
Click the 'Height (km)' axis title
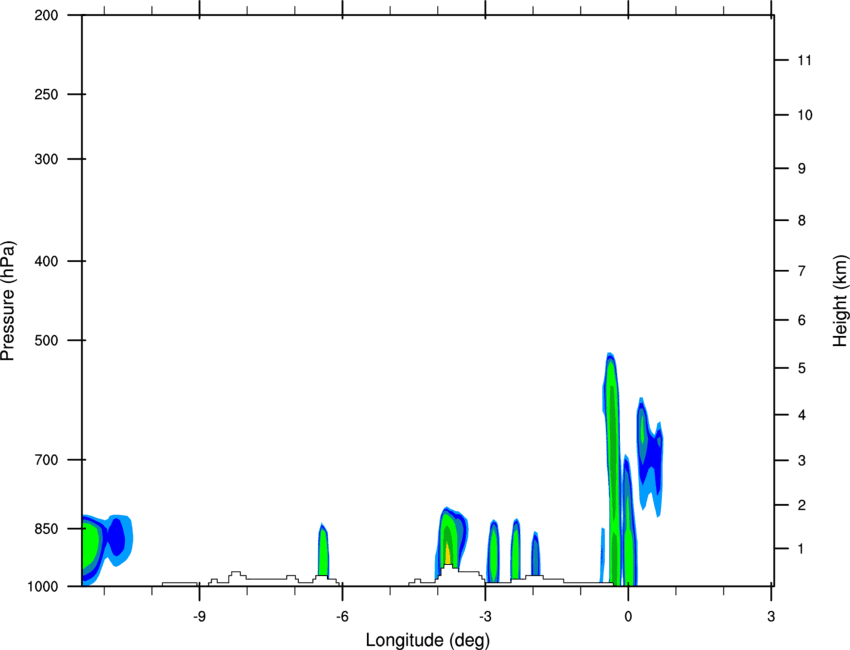[840, 301]
